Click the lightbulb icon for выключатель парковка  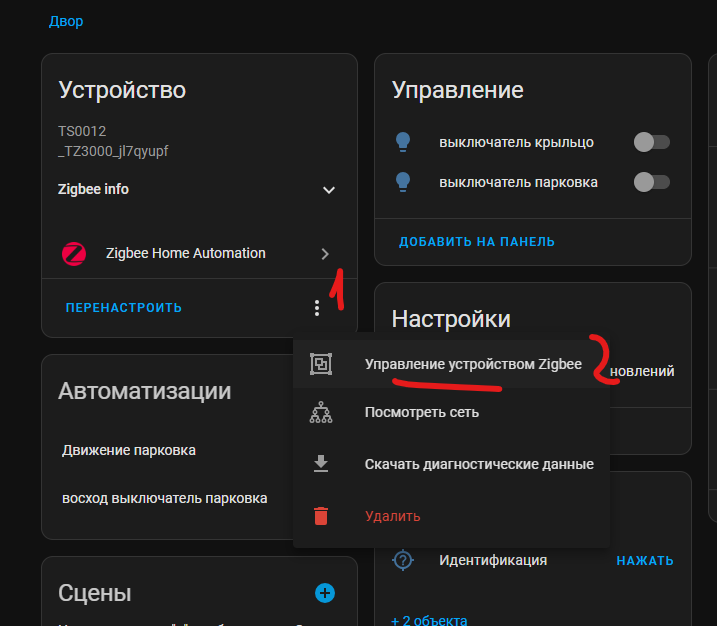403,182
